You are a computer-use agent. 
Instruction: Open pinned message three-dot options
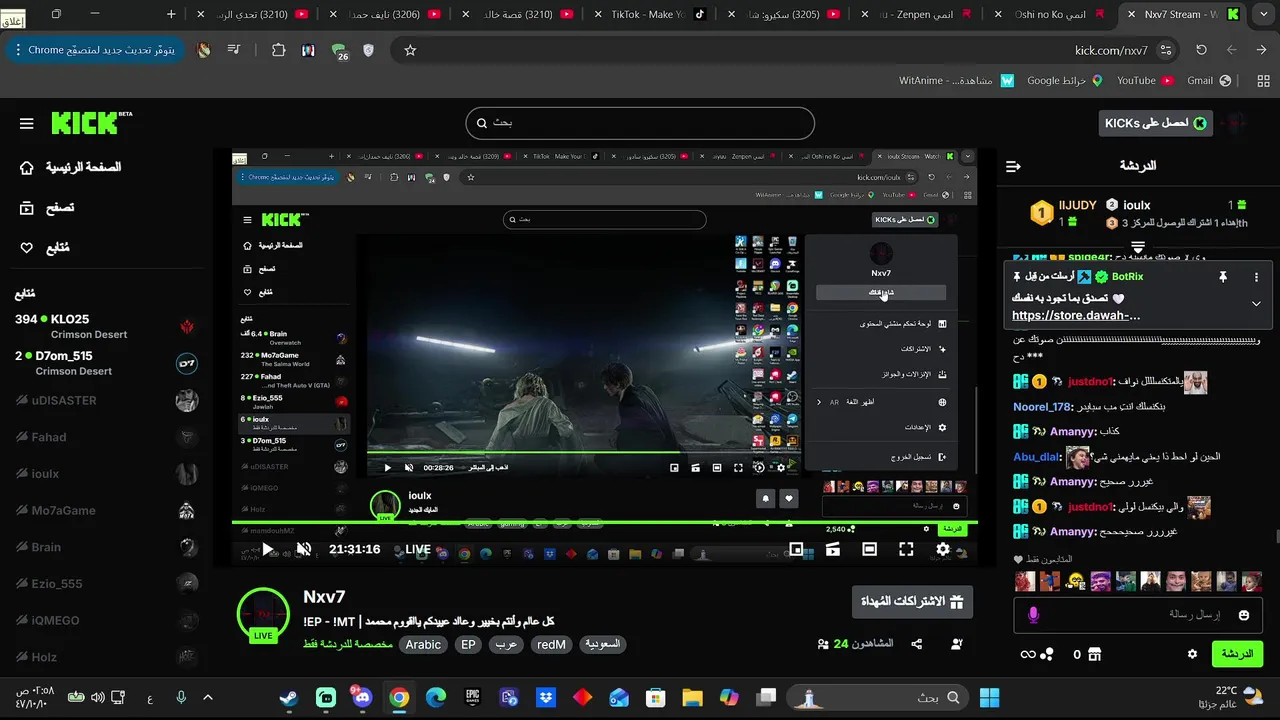click(x=1256, y=277)
